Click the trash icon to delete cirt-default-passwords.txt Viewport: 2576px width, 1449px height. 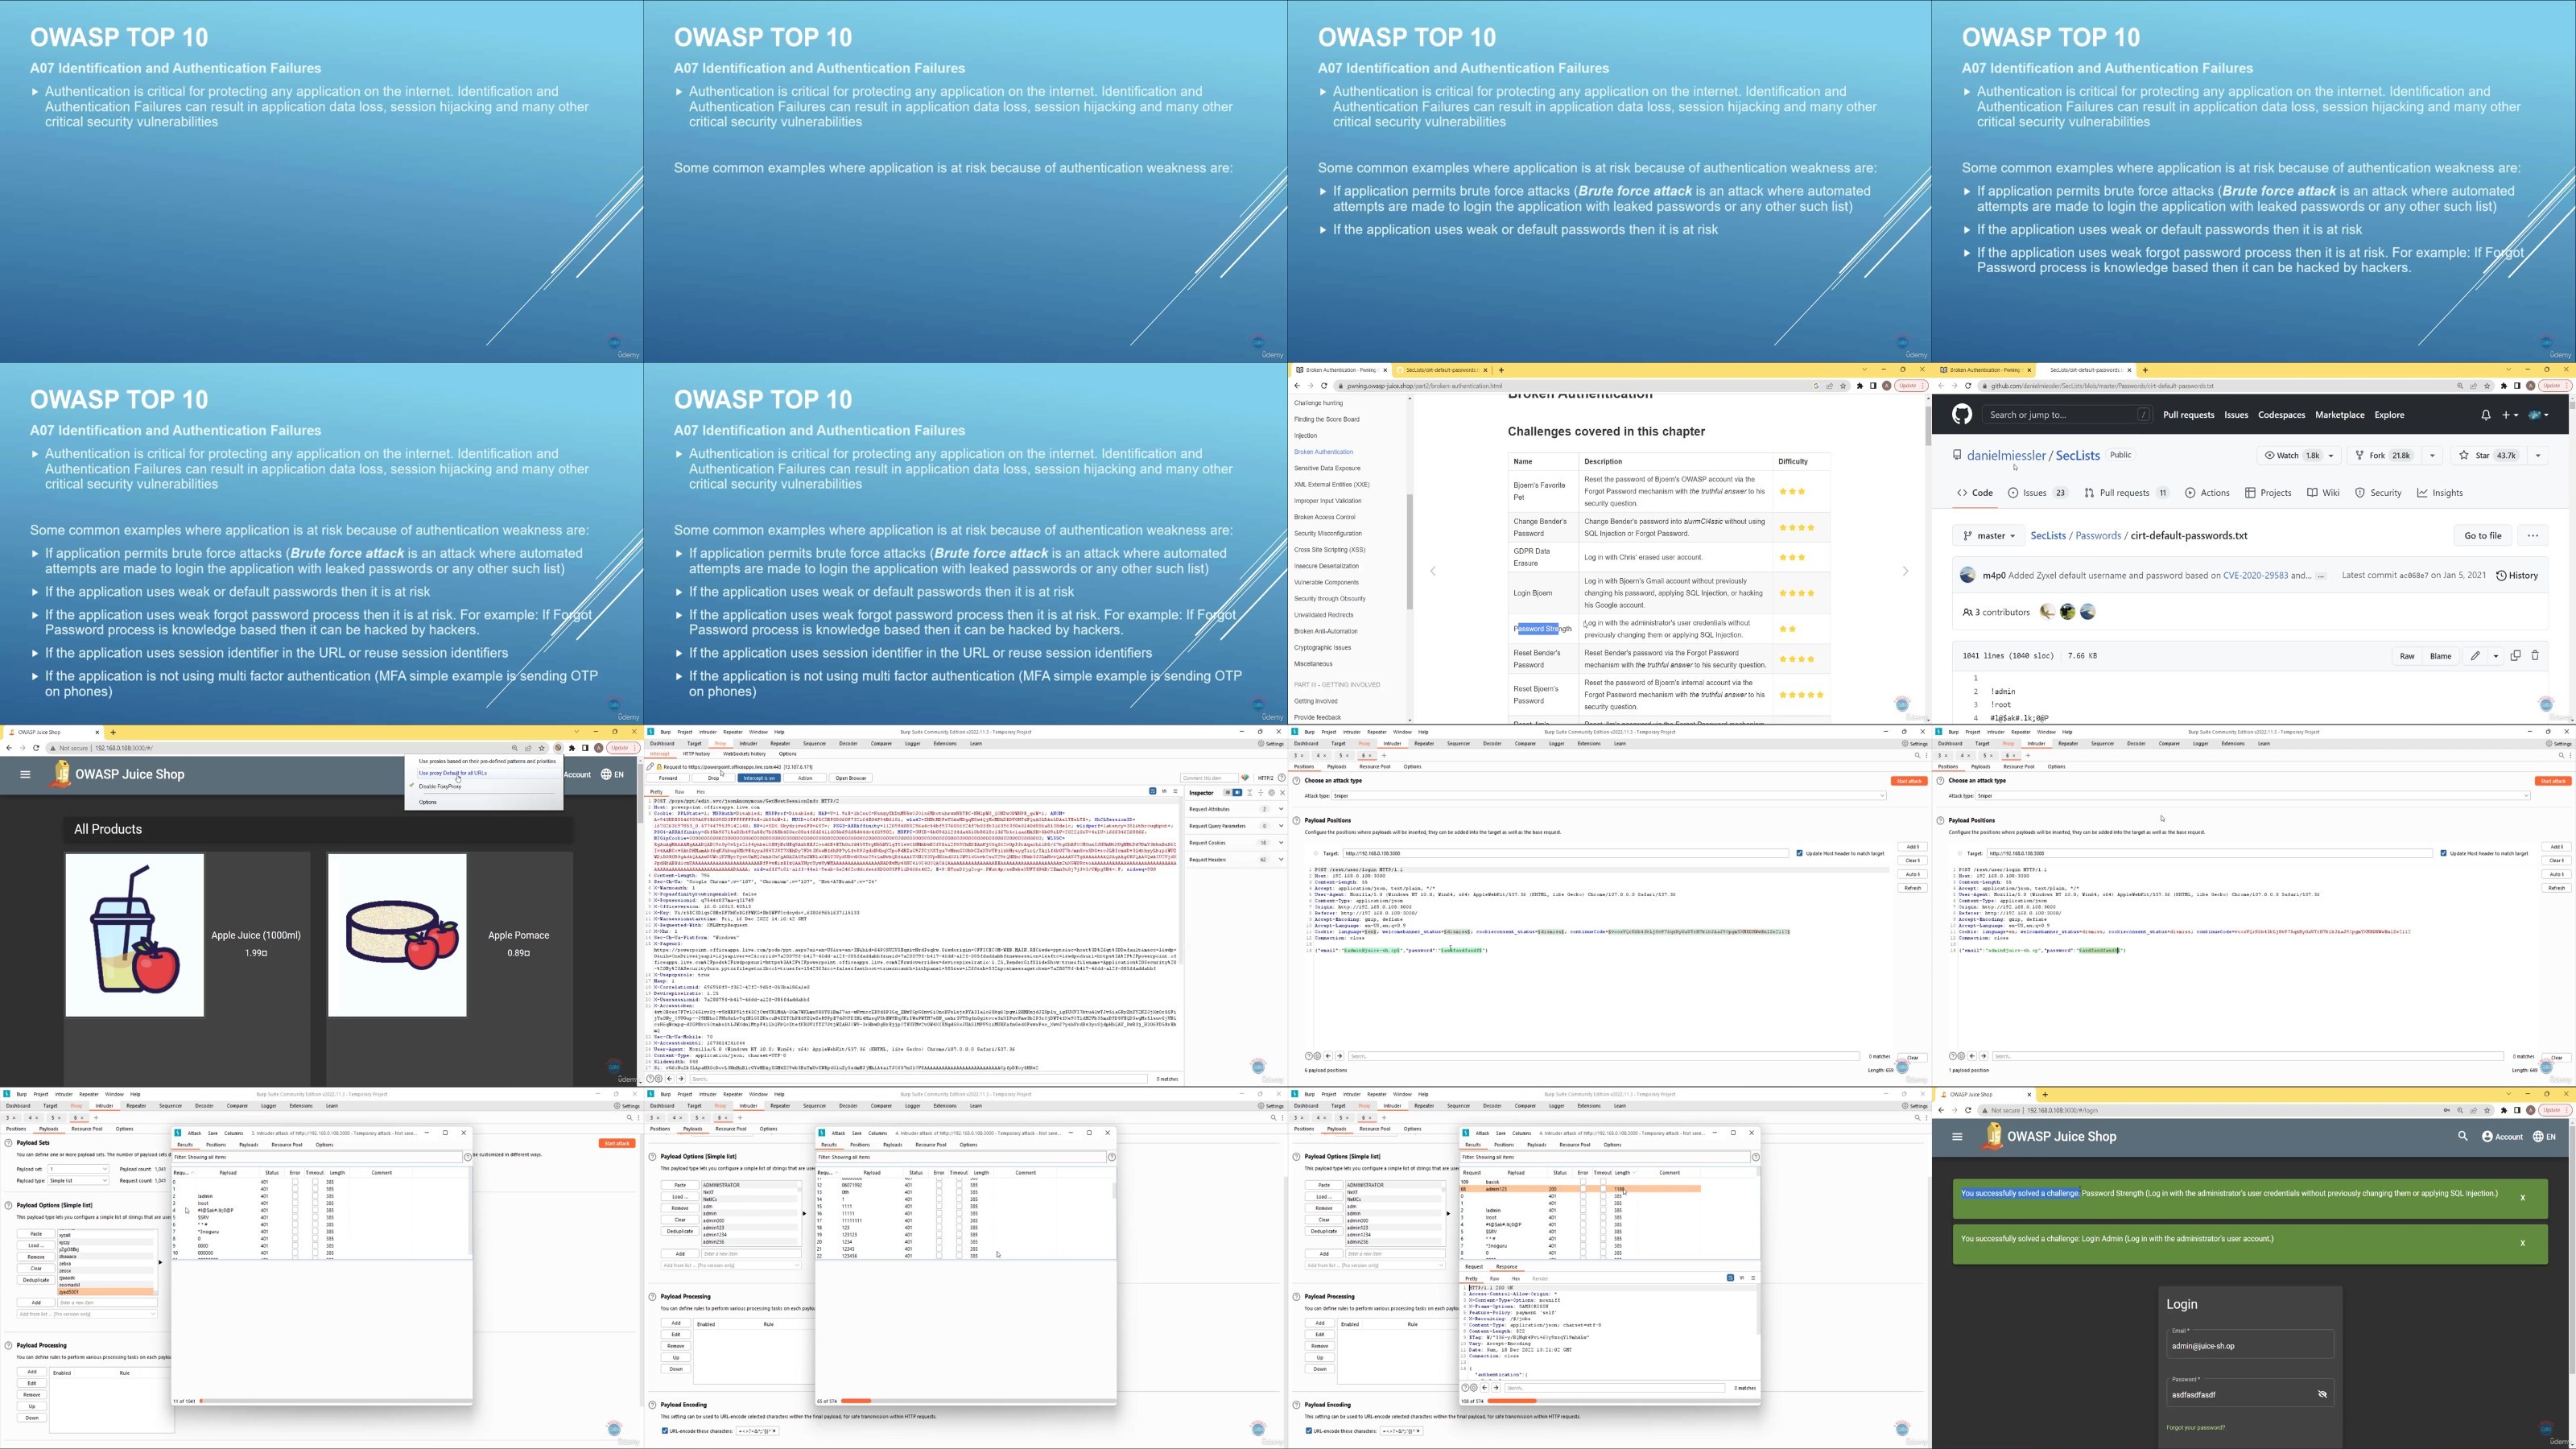2535,656
